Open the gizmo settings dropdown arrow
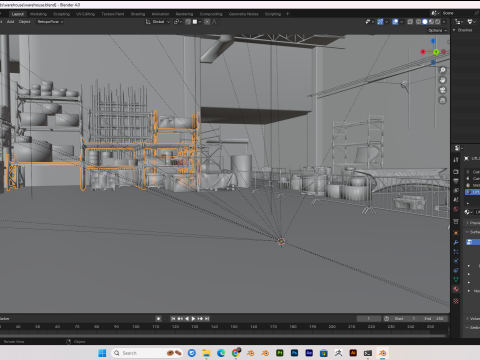 click(x=386, y=22)
